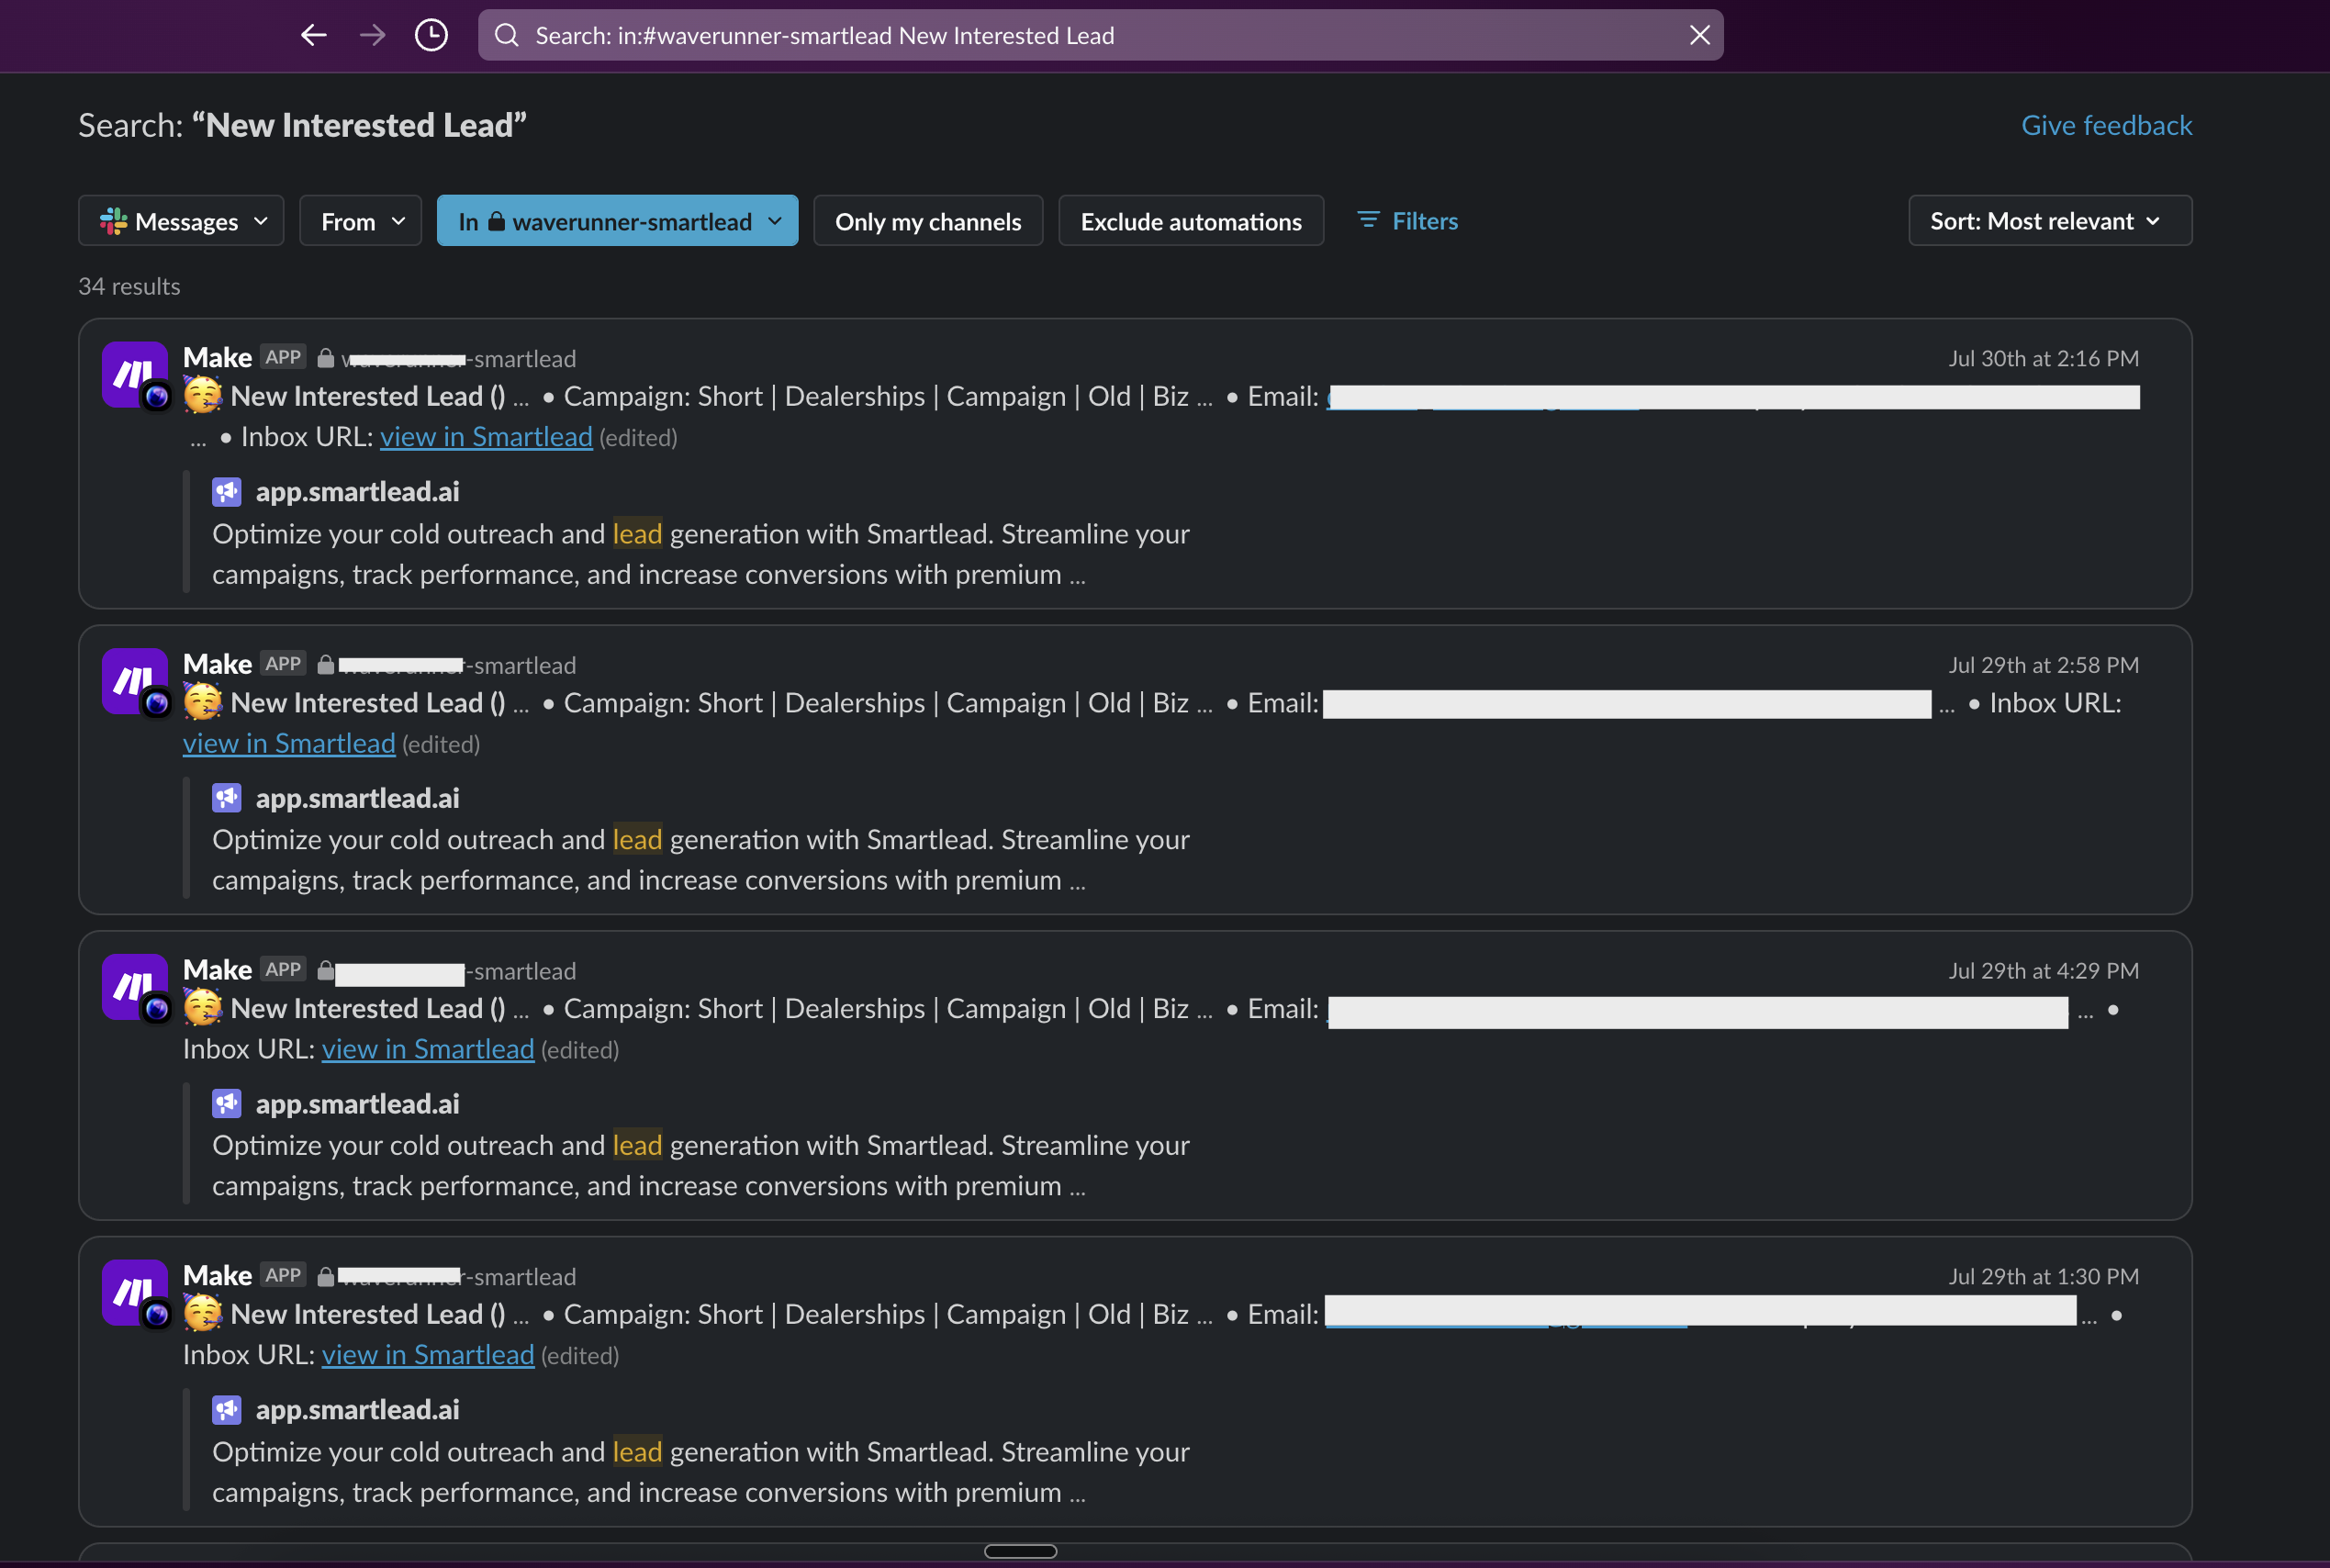Screen dimensions: 2330x1568
Task: Open the Messages type dropdown
Action: (x=181, y=221)
